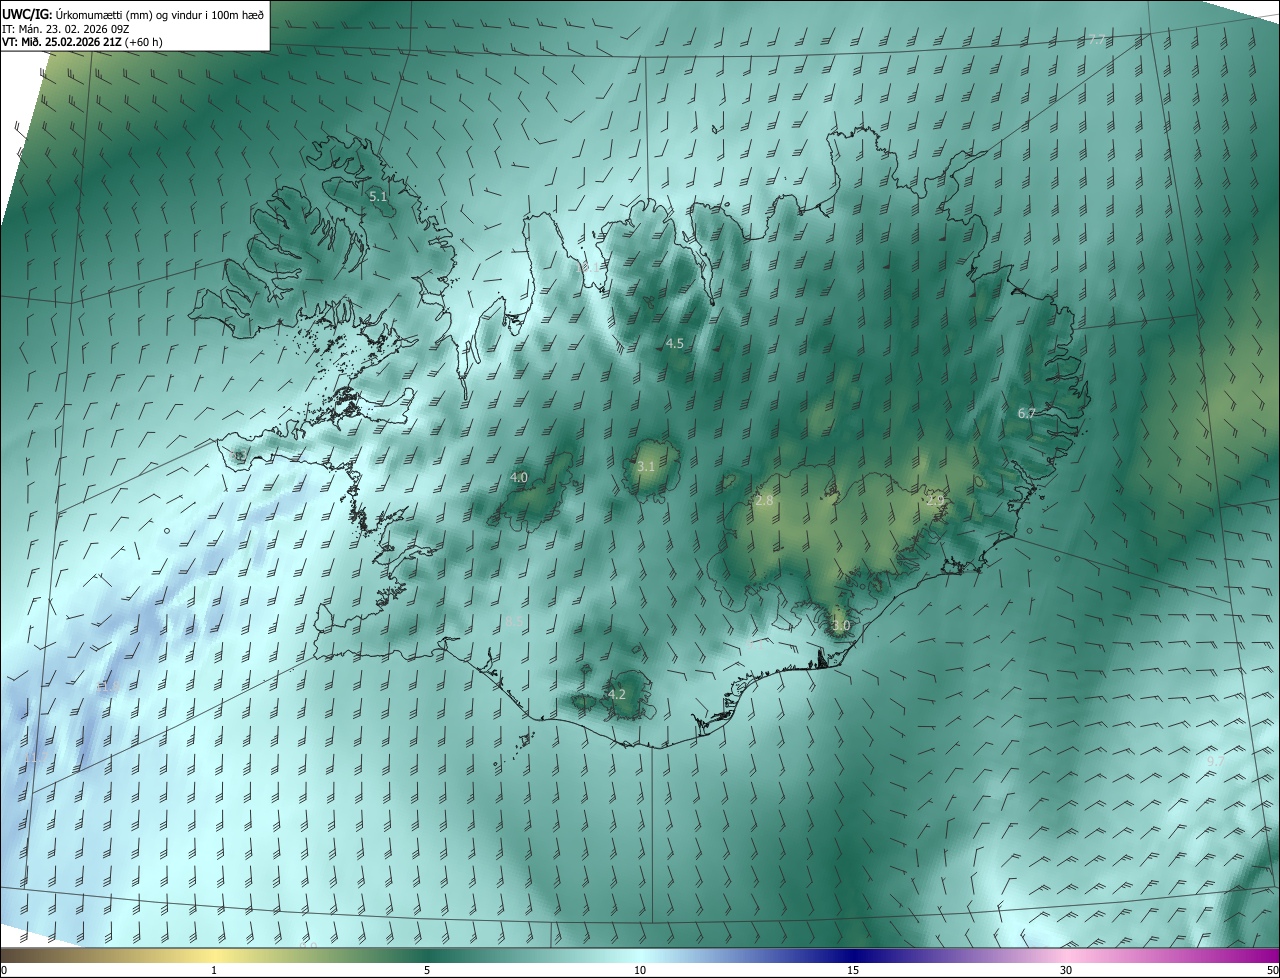Click the 6.7 value near the east coast

(x=1027, y=414)
